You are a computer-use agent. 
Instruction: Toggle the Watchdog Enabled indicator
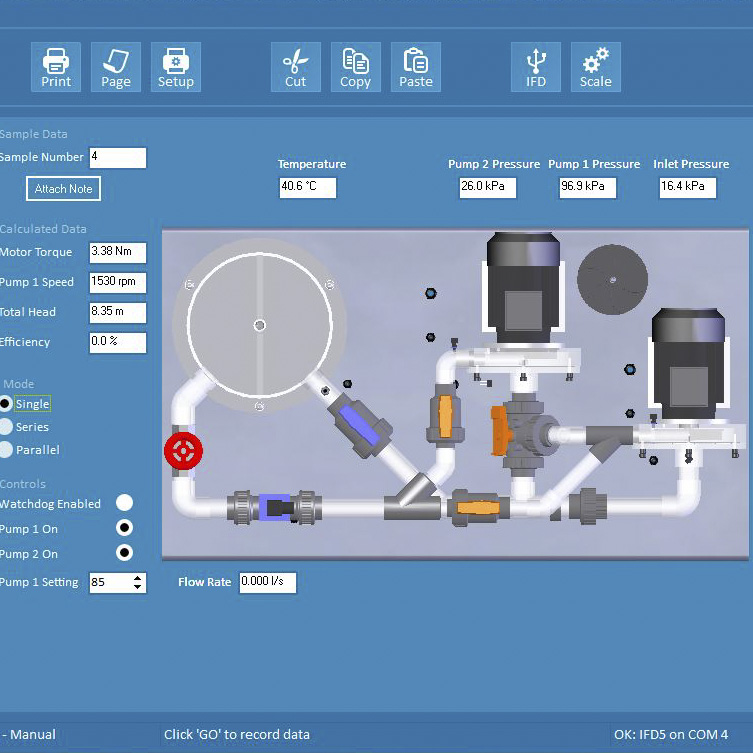pos(124,503)
